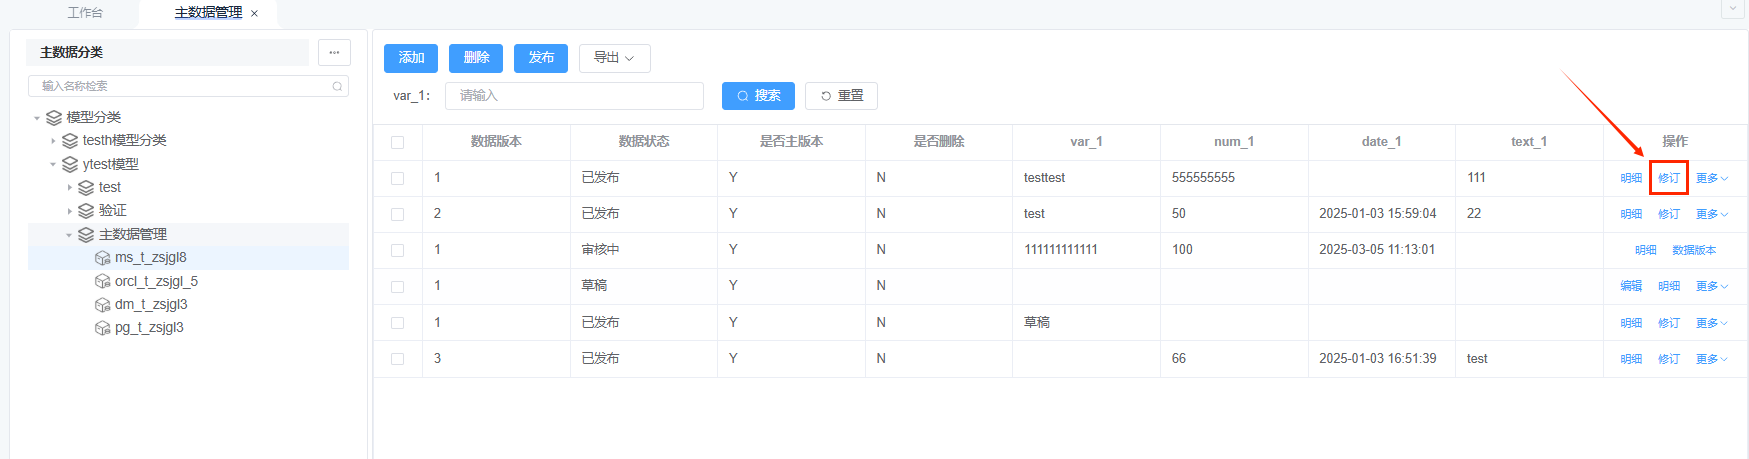Open the 导出 dropdown

[614, 58]
